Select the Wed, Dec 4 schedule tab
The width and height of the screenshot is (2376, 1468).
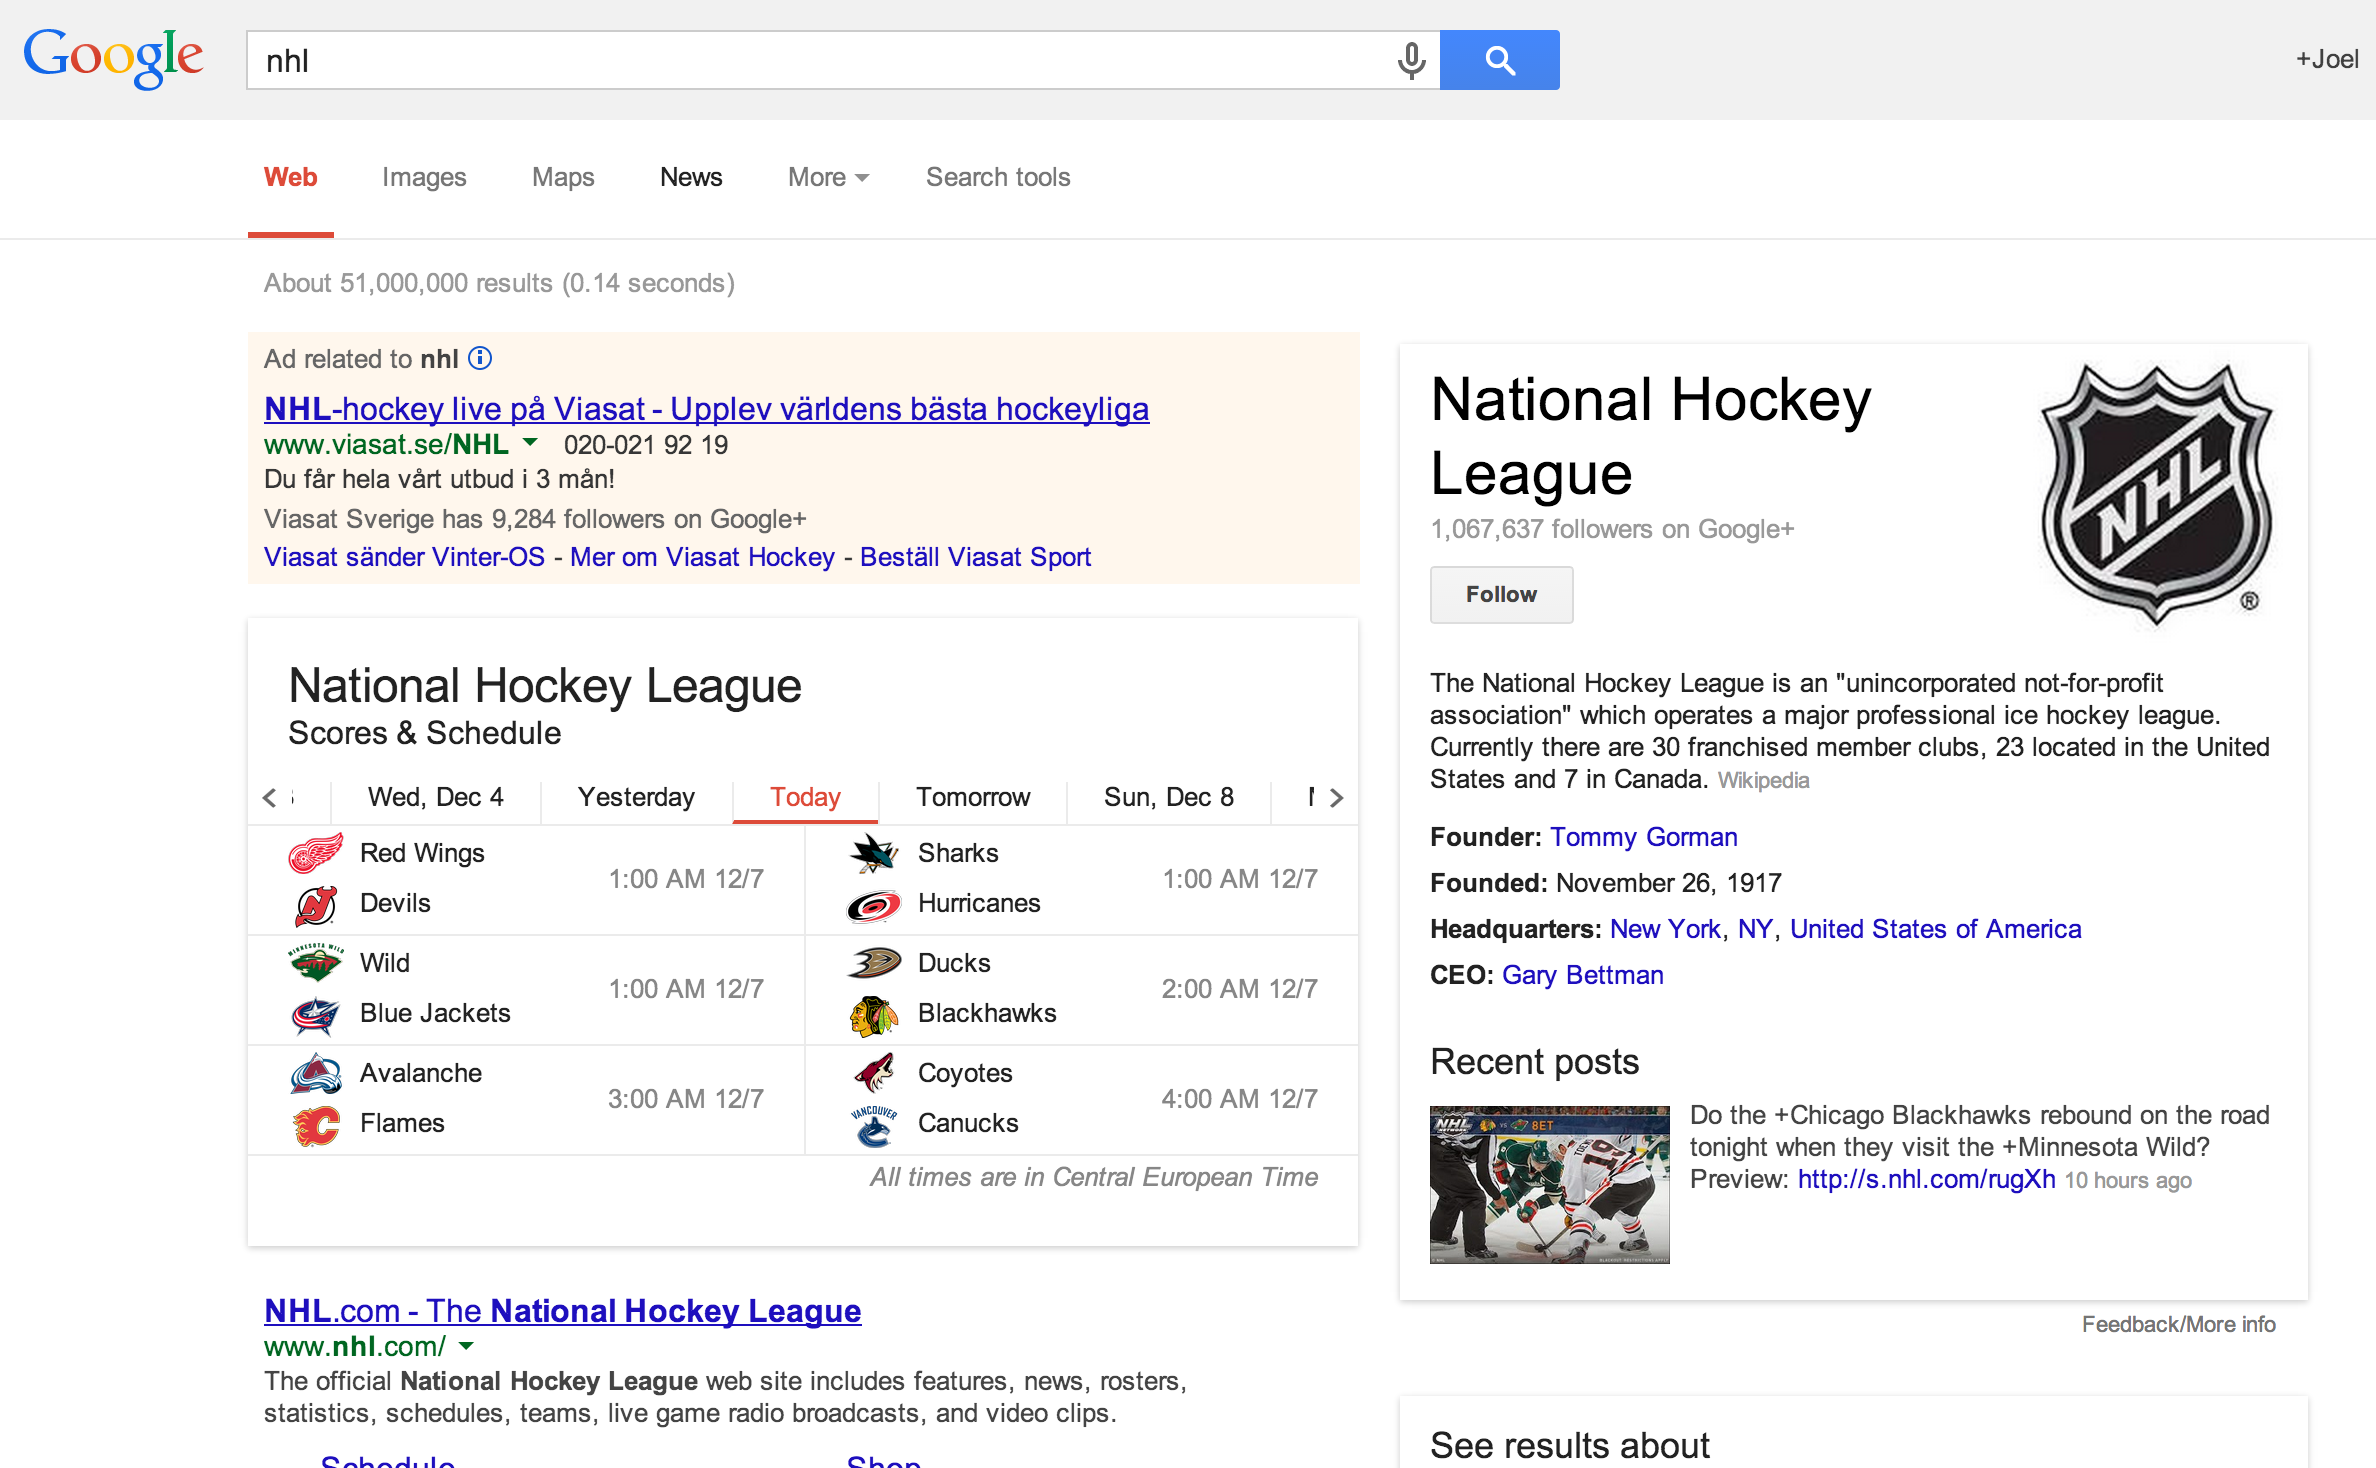click(436, 797)
